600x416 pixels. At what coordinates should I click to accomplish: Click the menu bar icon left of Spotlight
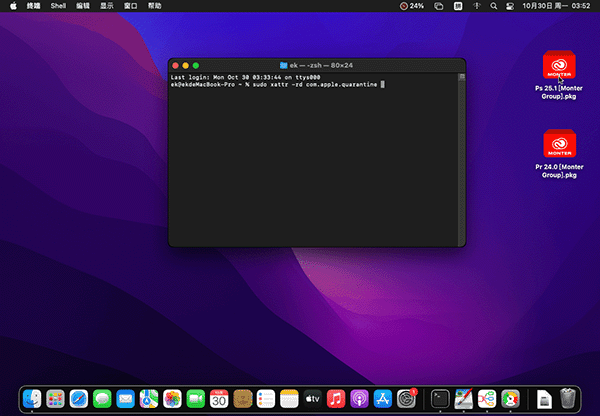tap(476, 6)
